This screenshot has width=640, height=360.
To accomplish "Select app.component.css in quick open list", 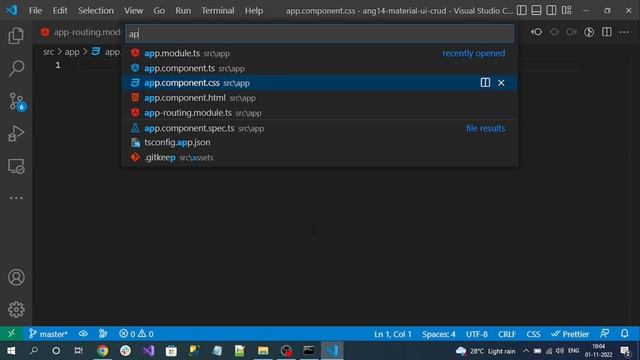I will click(x=320, y=83).
